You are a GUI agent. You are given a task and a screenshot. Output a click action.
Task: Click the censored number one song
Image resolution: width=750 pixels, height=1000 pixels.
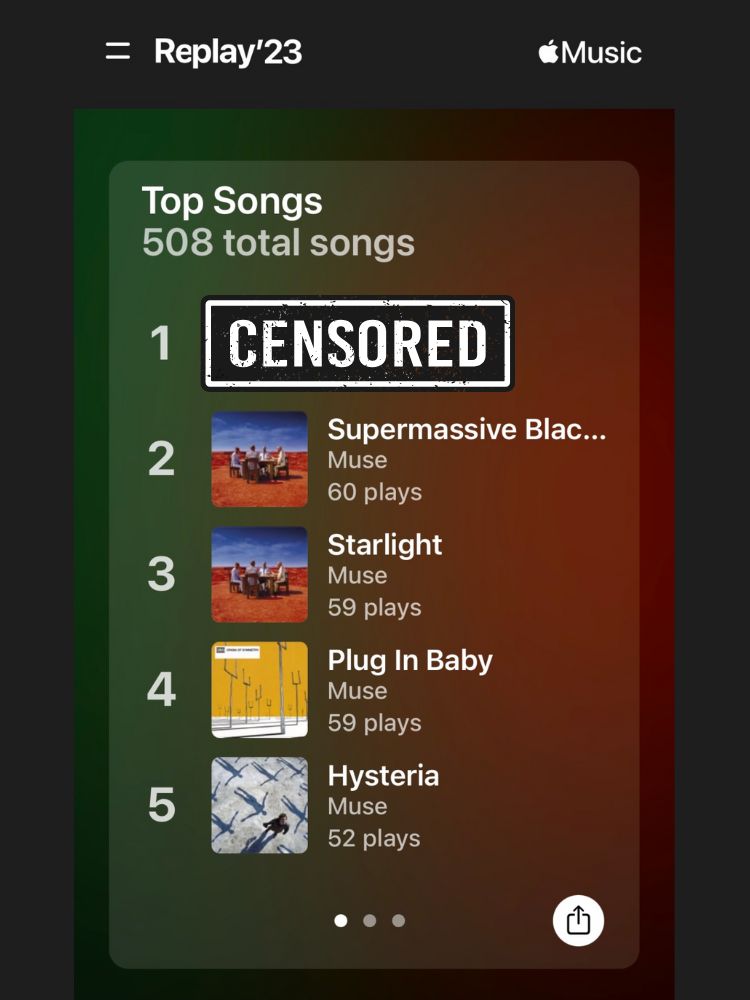point(357,343)
